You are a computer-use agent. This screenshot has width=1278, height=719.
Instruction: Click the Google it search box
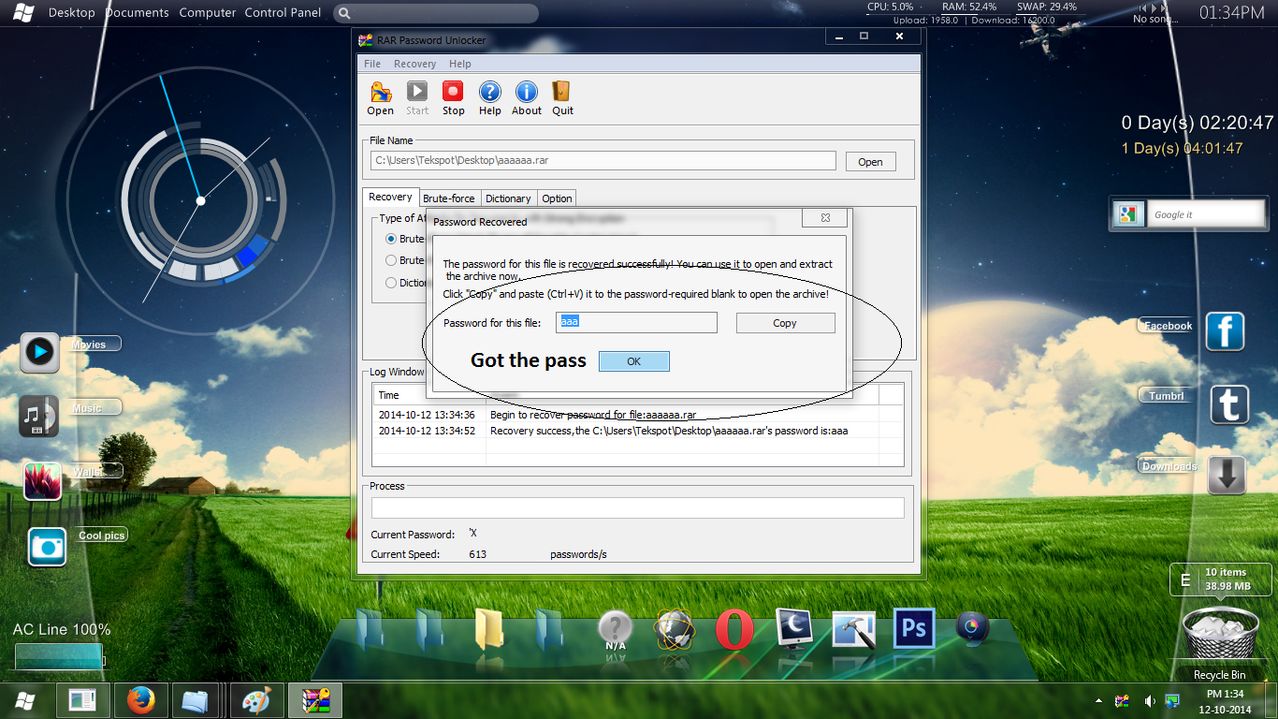coord(1206,214)
